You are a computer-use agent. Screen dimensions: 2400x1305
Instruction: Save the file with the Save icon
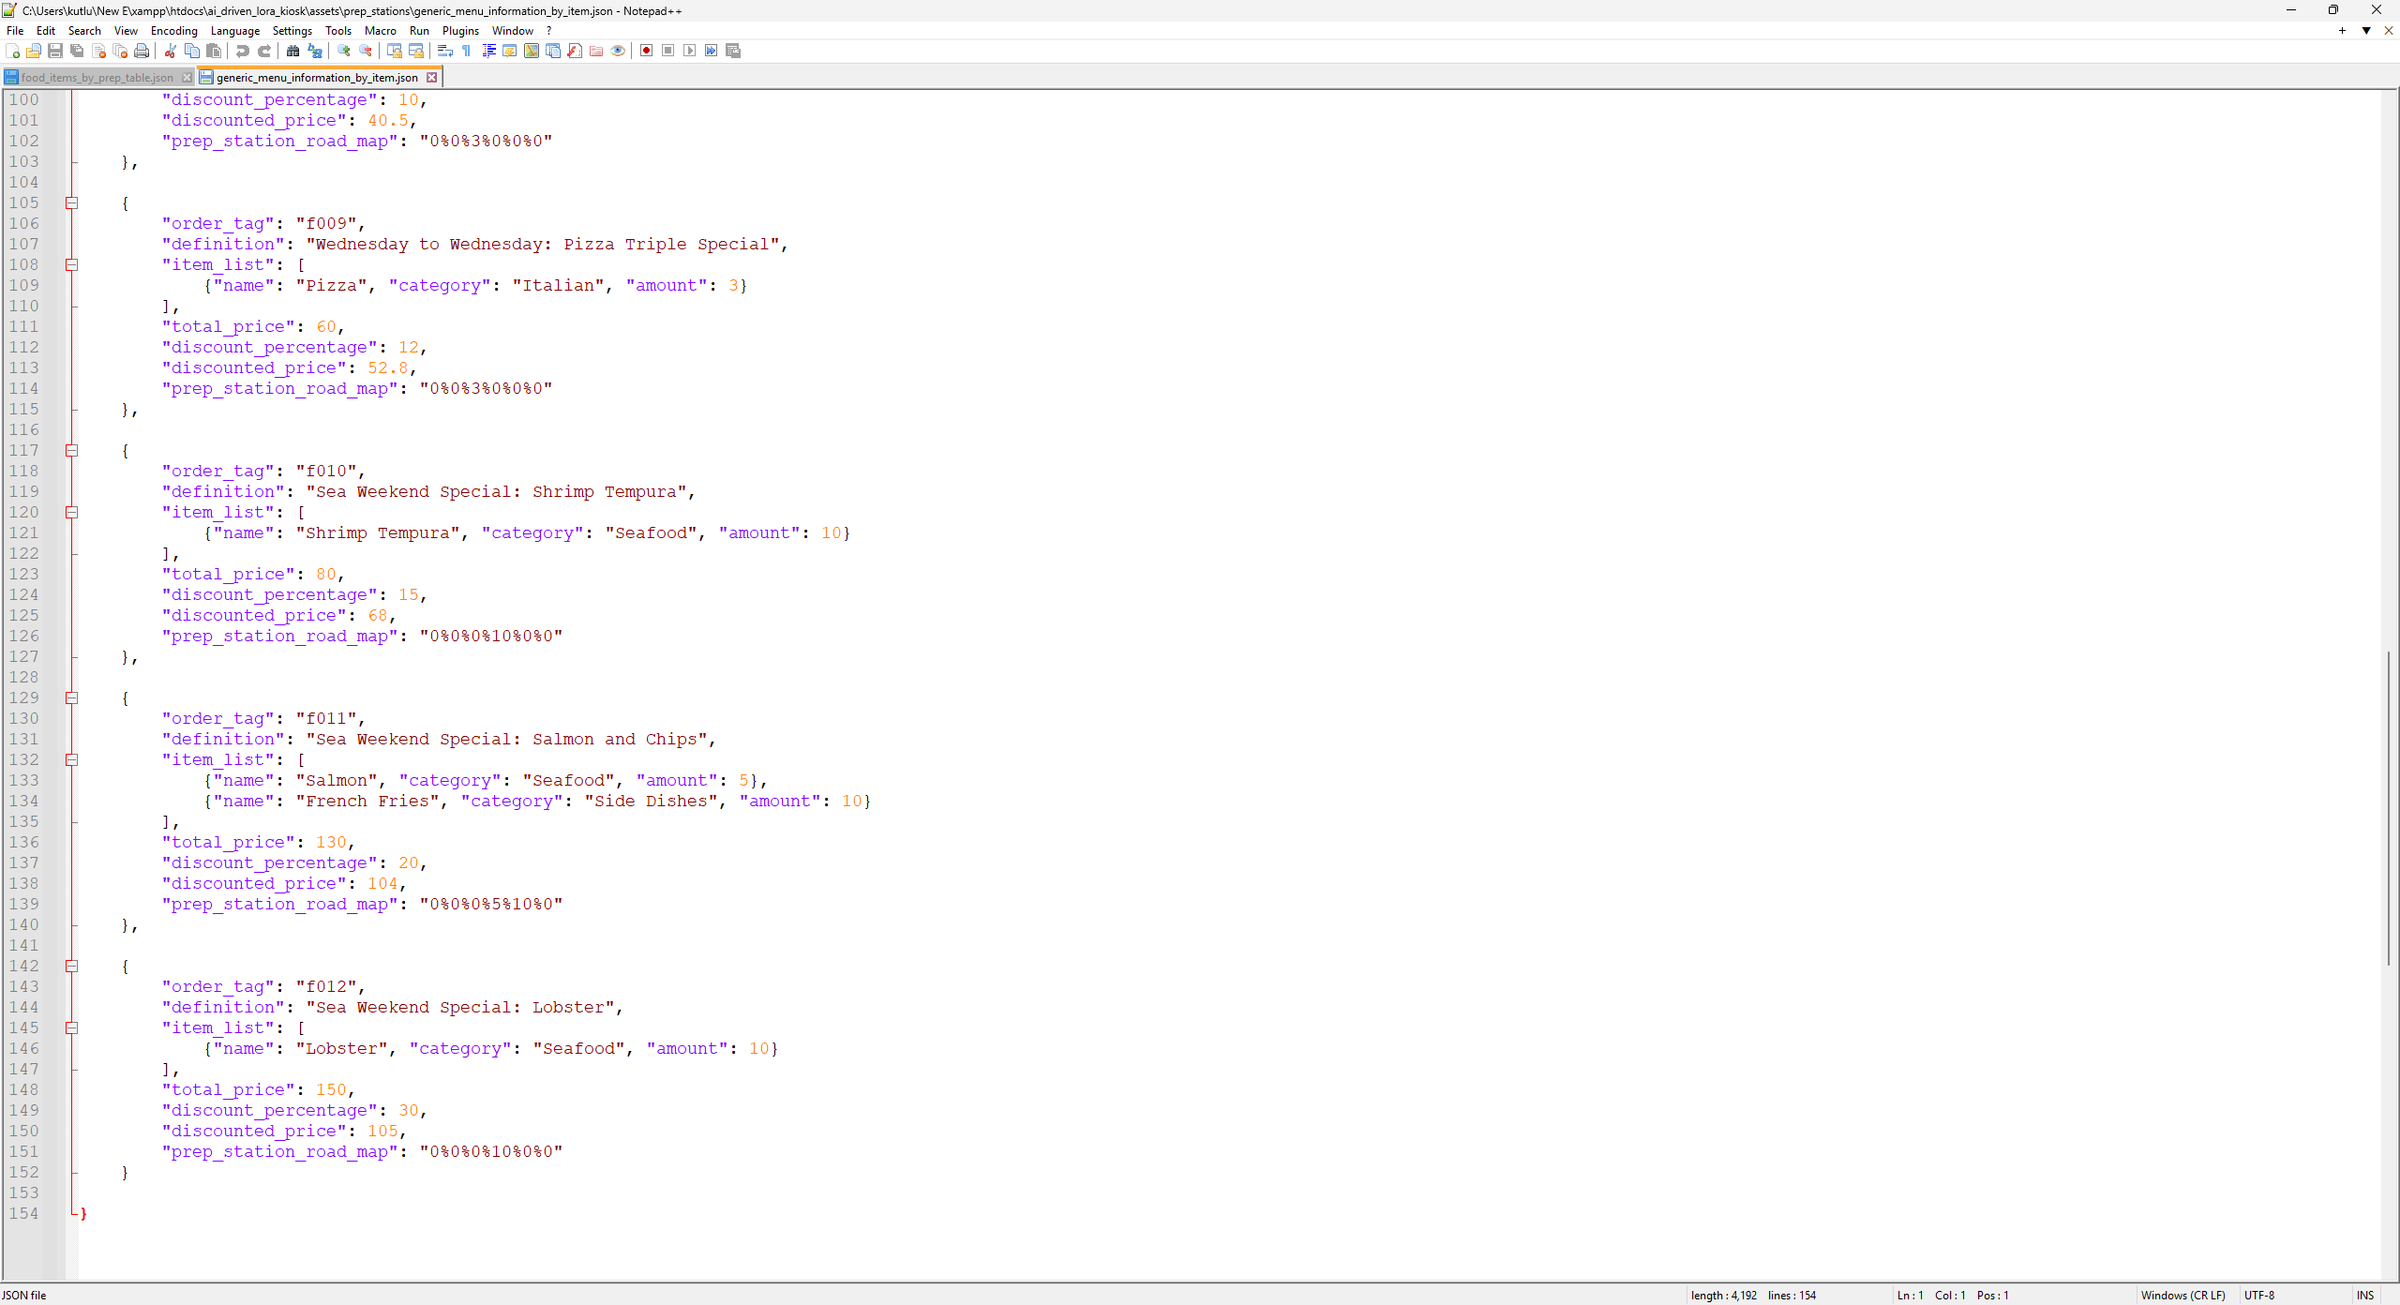(x=55, y=51)
